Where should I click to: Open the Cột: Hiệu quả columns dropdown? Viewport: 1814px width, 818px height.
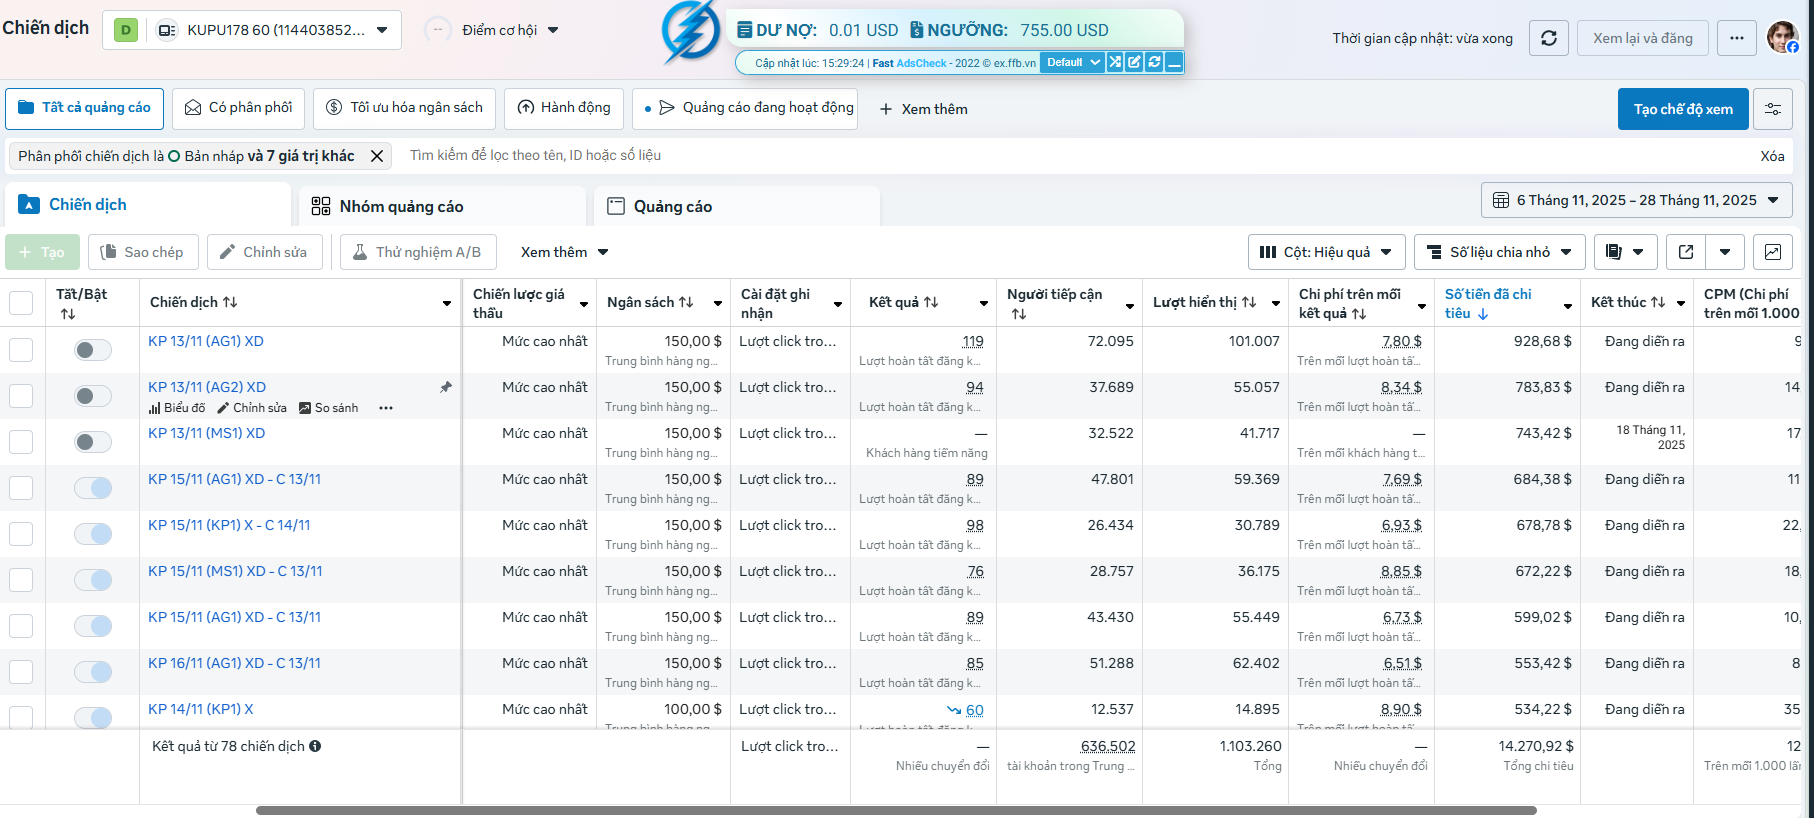pos(1326,252)
